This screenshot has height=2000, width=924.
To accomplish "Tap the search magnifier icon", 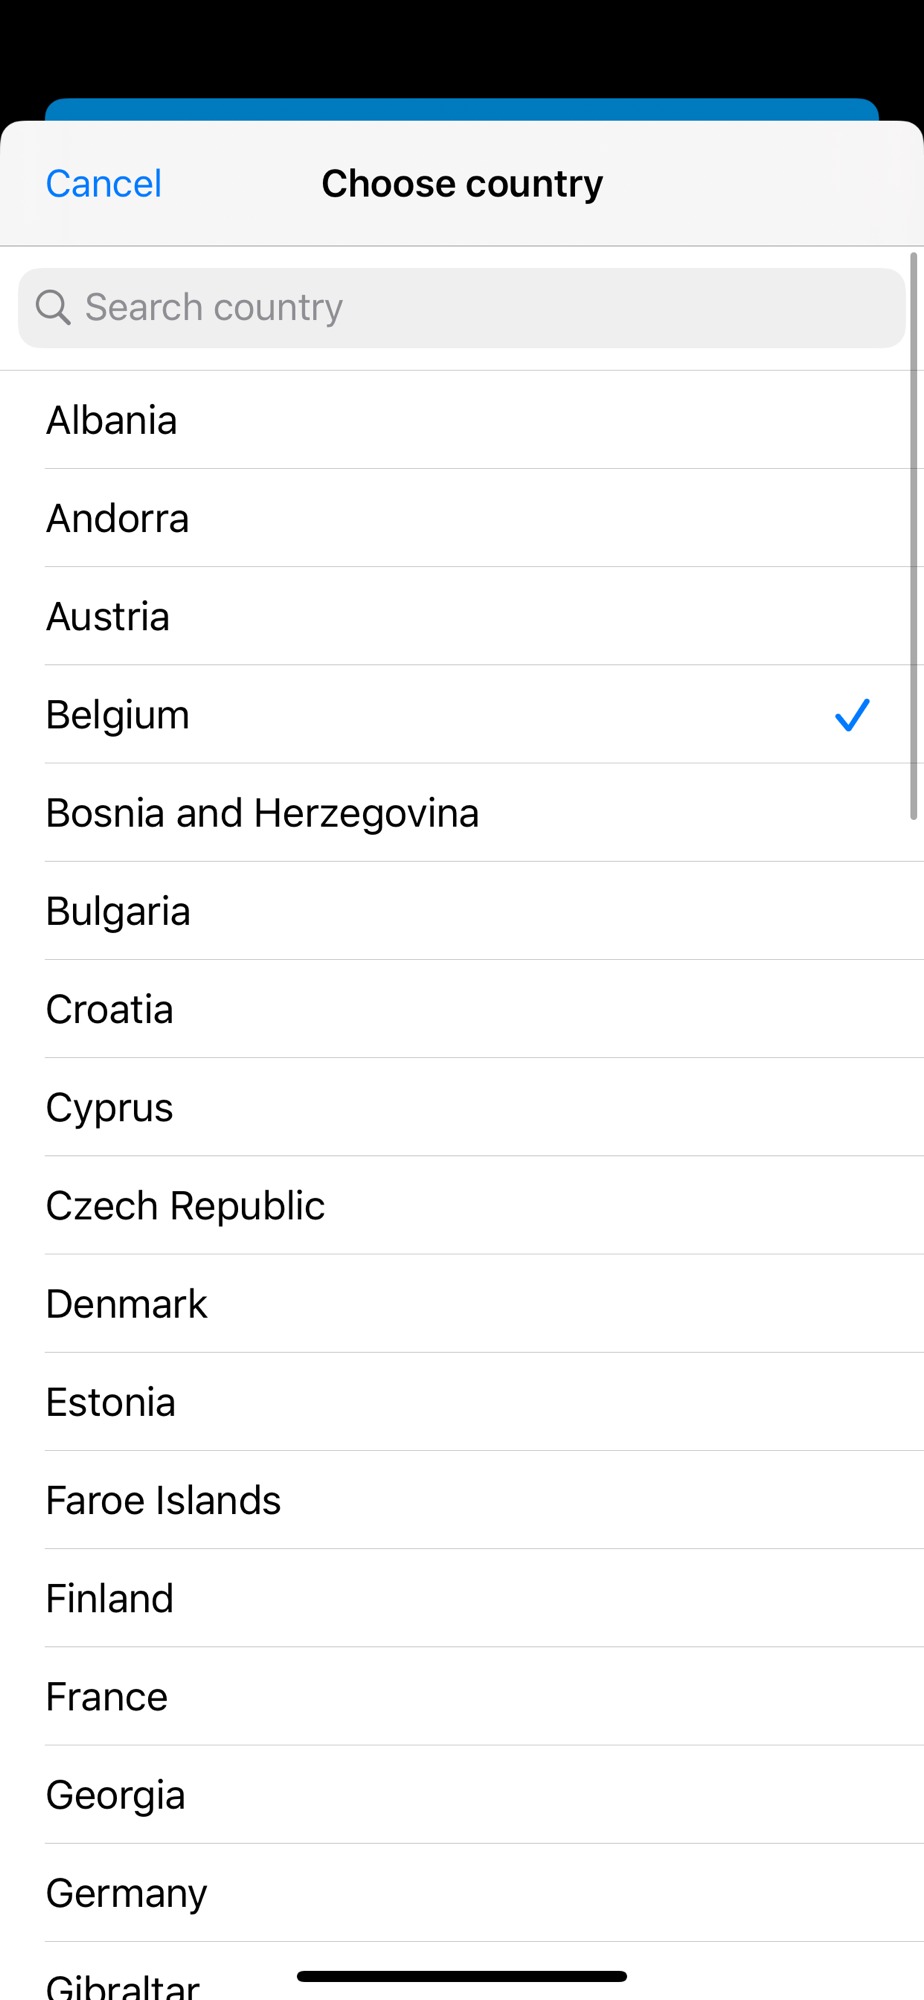I will (53, 307).
